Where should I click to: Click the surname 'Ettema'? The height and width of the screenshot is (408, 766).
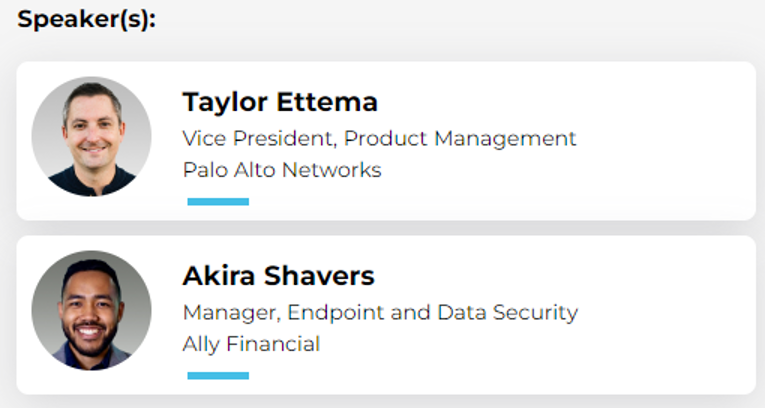pyautogui.click(x=327, y=102)
